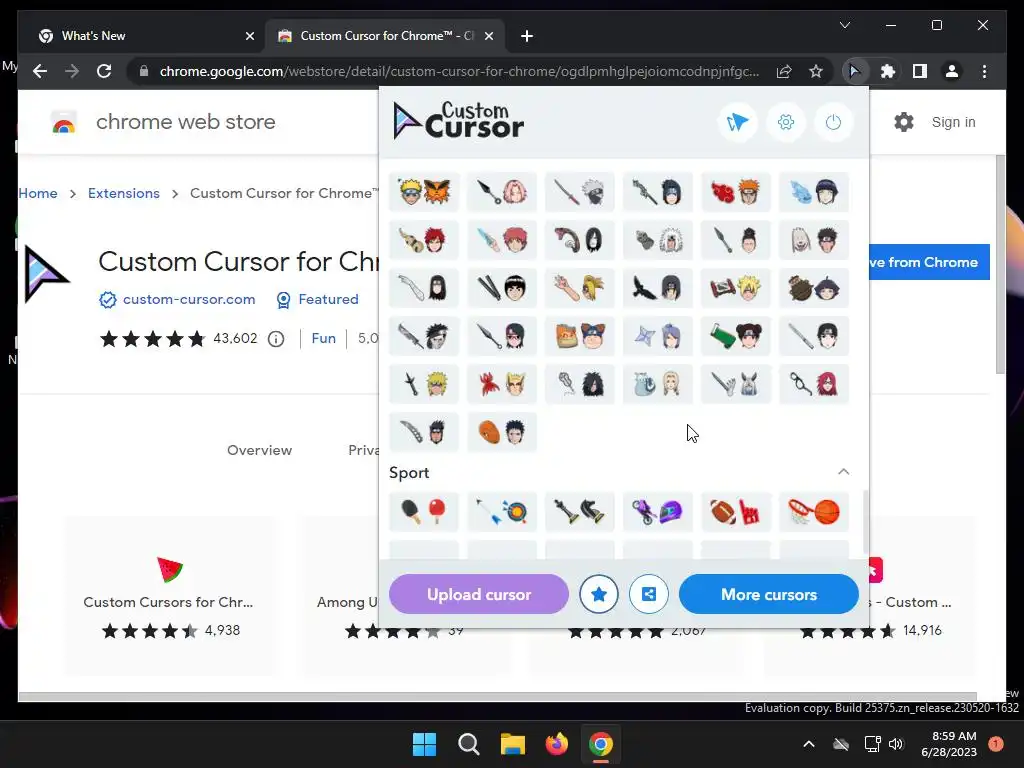Go to Extensions breadcrumb link
1024x768 pixels.
124,193
